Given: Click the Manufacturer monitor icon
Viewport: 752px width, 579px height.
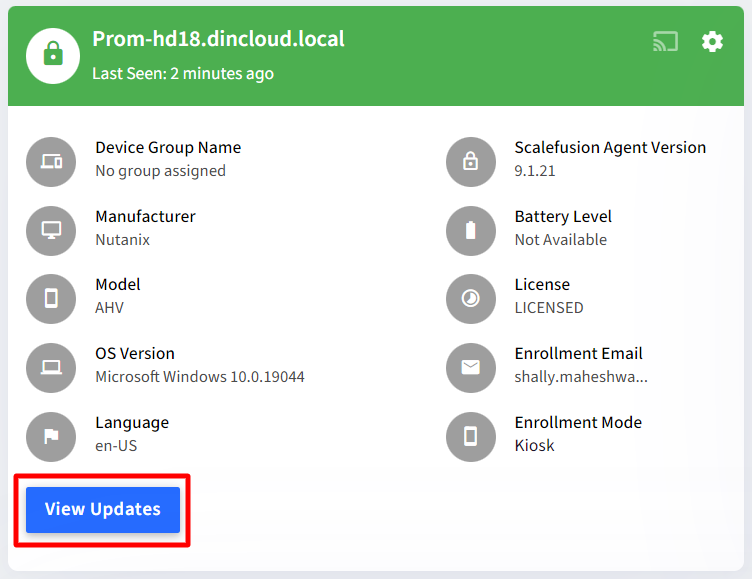Looking at the screenshot, I should point(51,231).
